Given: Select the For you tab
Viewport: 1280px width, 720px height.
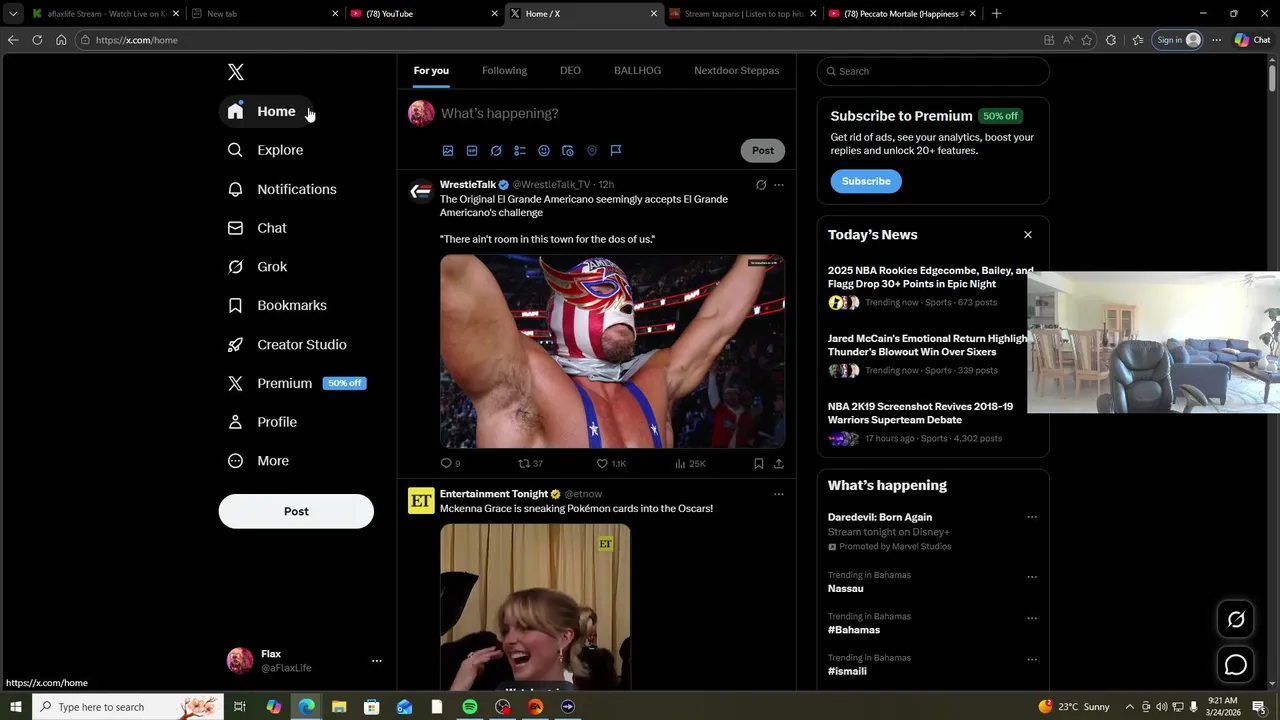Looking at the screenshot, I should tap(431, 71).
